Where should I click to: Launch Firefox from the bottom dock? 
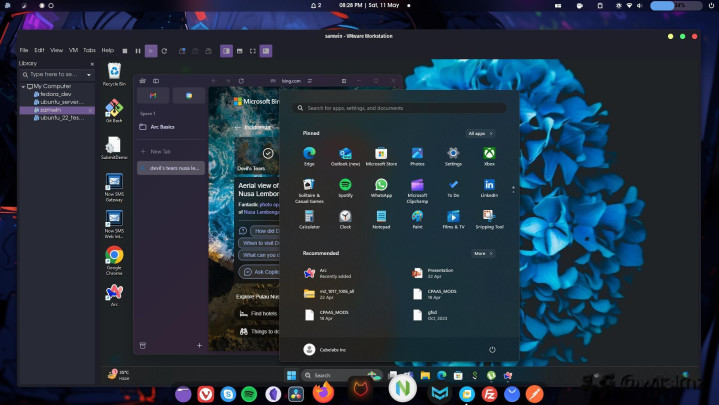click(x=322, y=393)
